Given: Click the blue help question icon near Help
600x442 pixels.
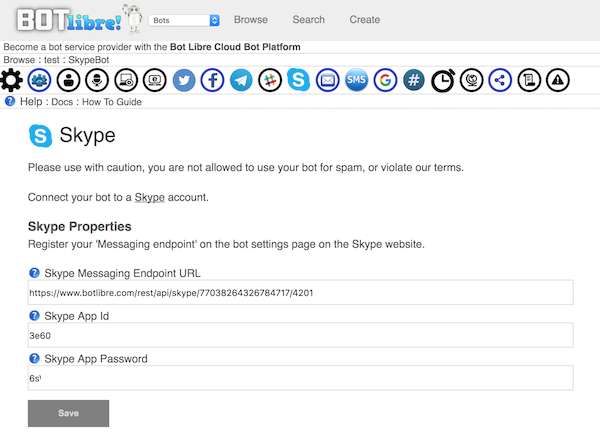Looking at the screenshot, I should [10, 101].
